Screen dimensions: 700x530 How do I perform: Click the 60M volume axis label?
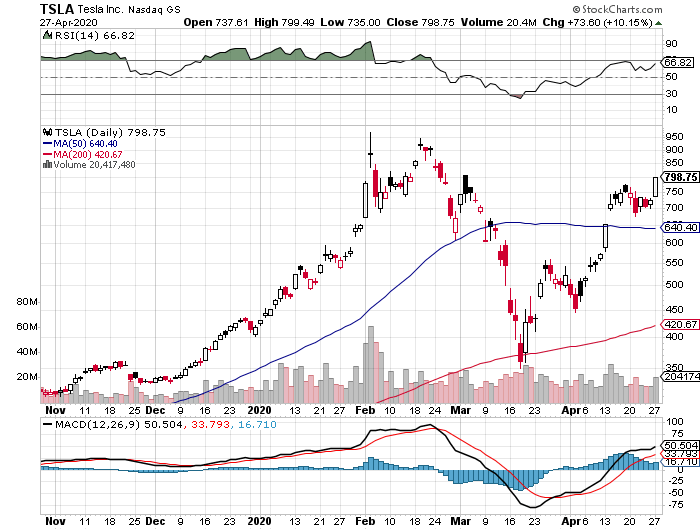[x=27, y=327]
